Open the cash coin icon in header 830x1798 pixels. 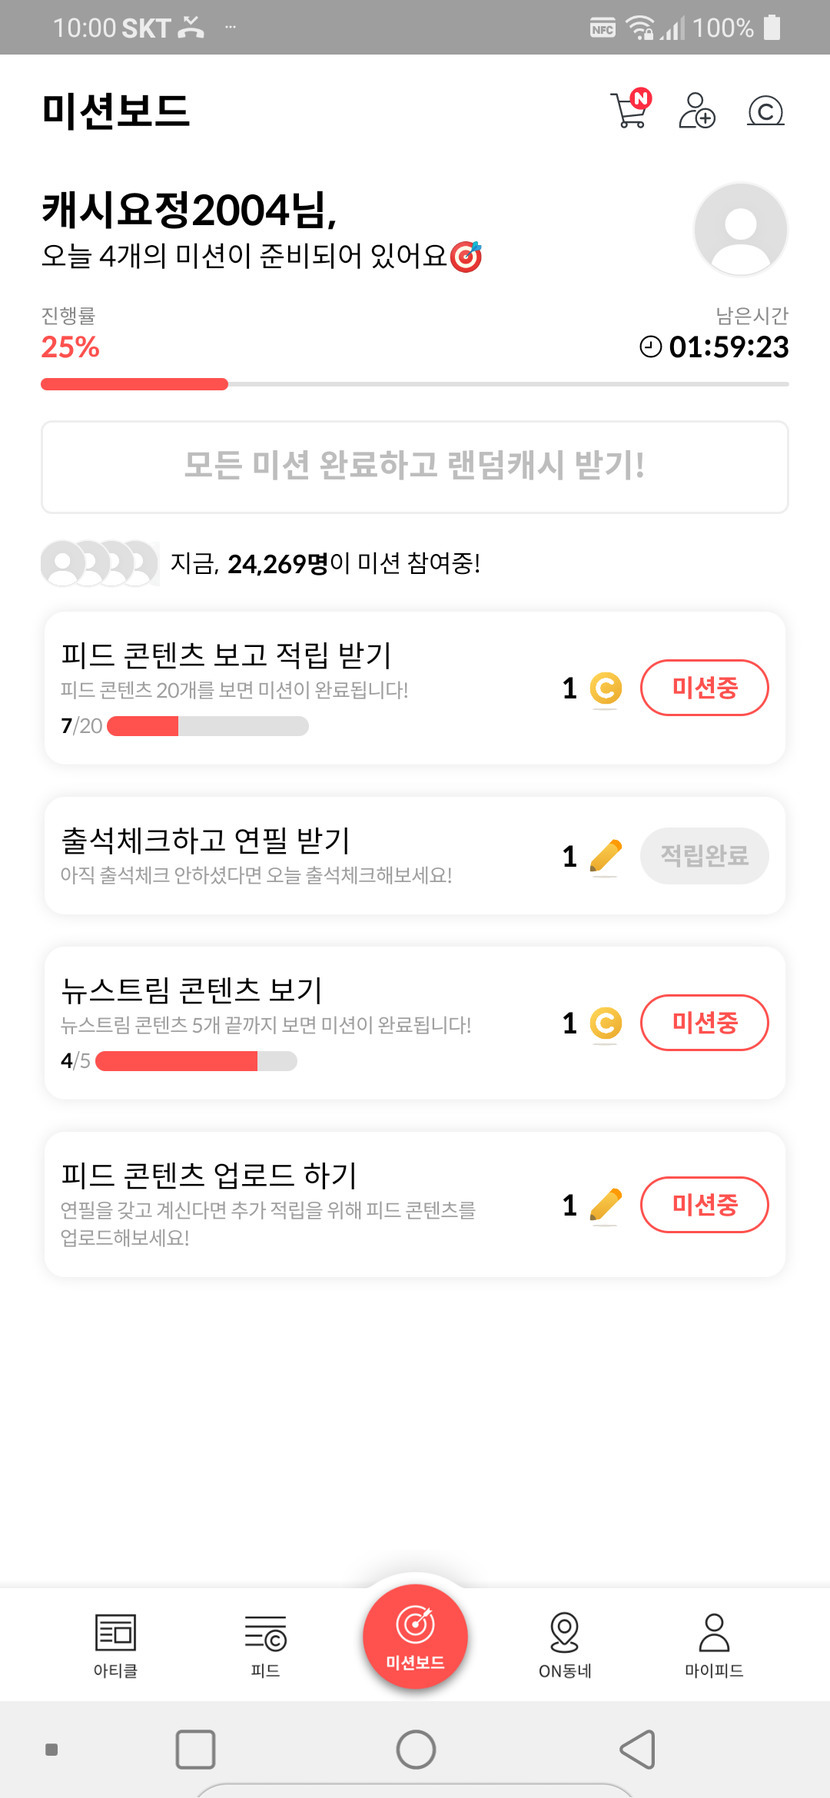coord(765,110)
